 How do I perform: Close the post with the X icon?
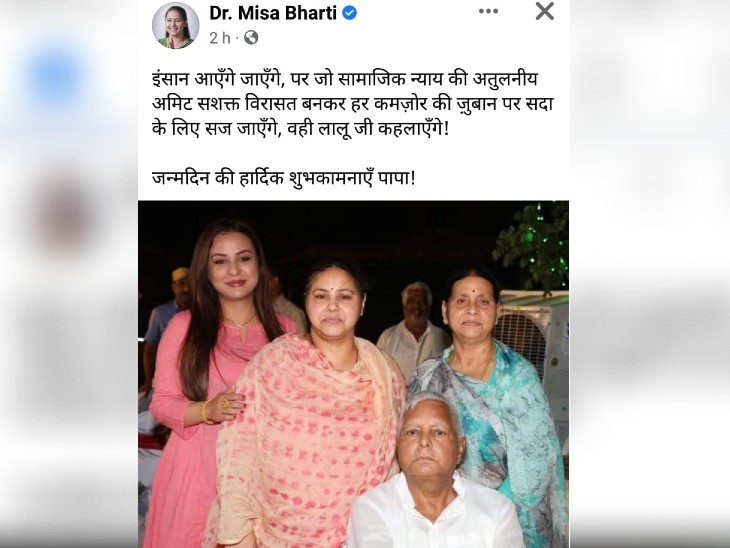point(544,11)
